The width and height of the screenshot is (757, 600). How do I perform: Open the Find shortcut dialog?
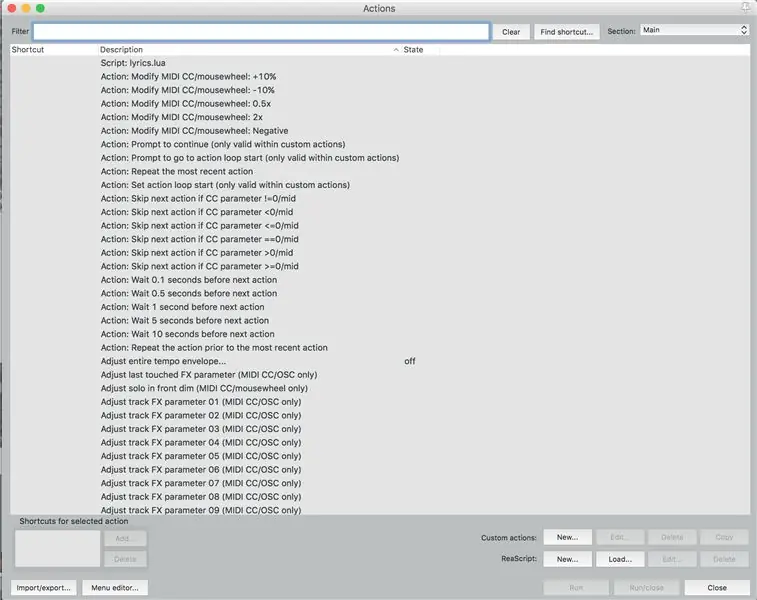coord(566,32)
